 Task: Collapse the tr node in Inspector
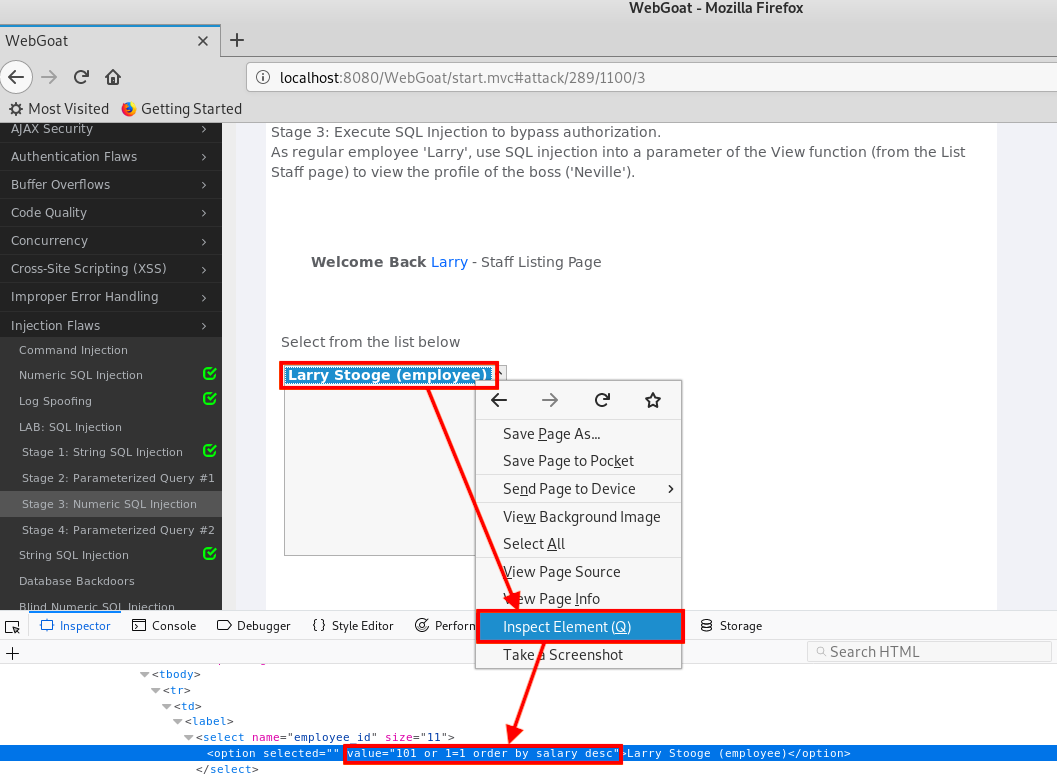(156, 691)
